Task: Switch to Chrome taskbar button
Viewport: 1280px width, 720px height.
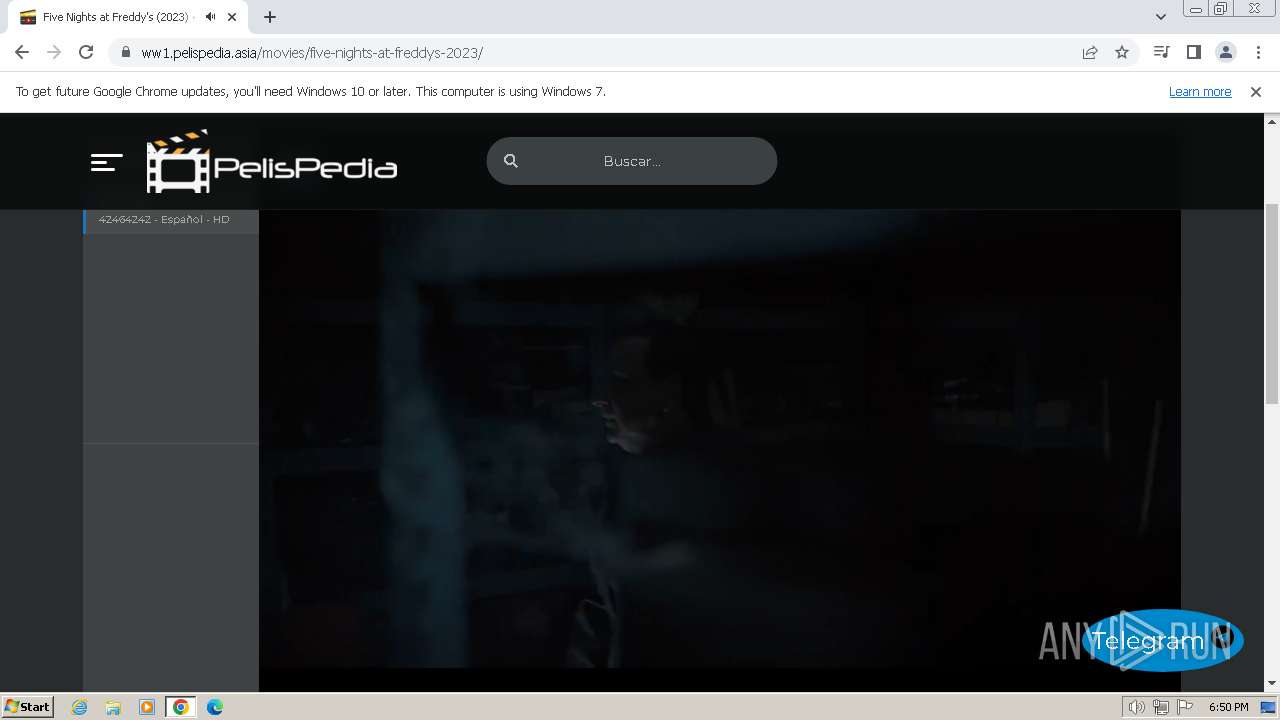Action: point(181,707)
